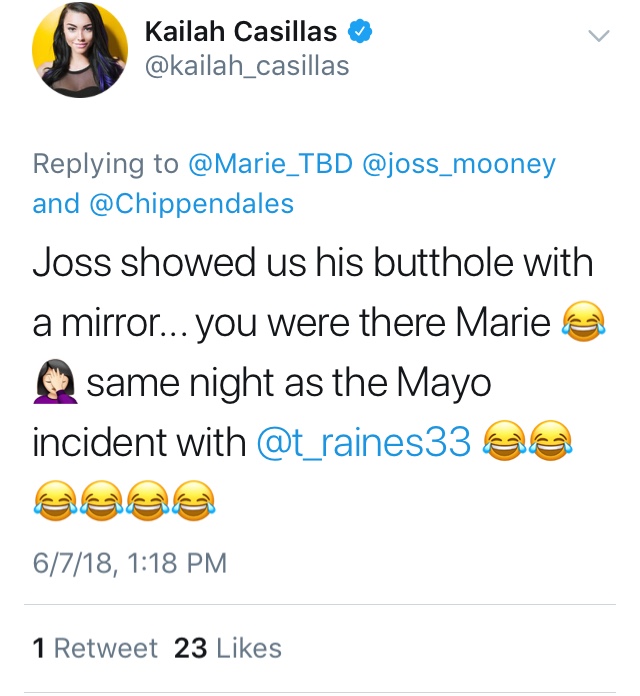The image size is (640, 696).
Task: Click the laughing emoji after Marie
Action: tap(584, 321)
